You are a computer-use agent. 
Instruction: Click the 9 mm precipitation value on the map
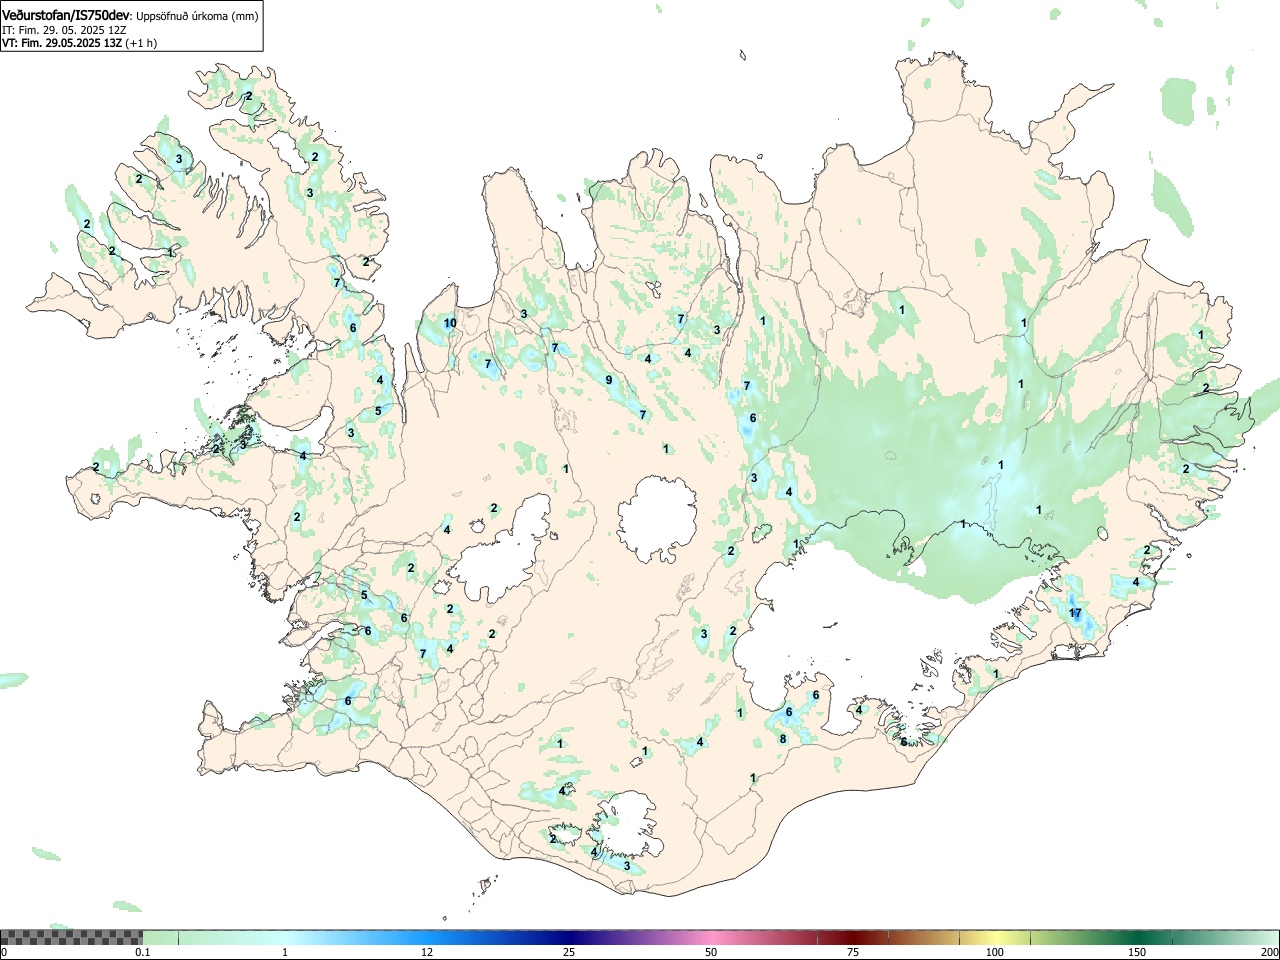coord(608,380)
